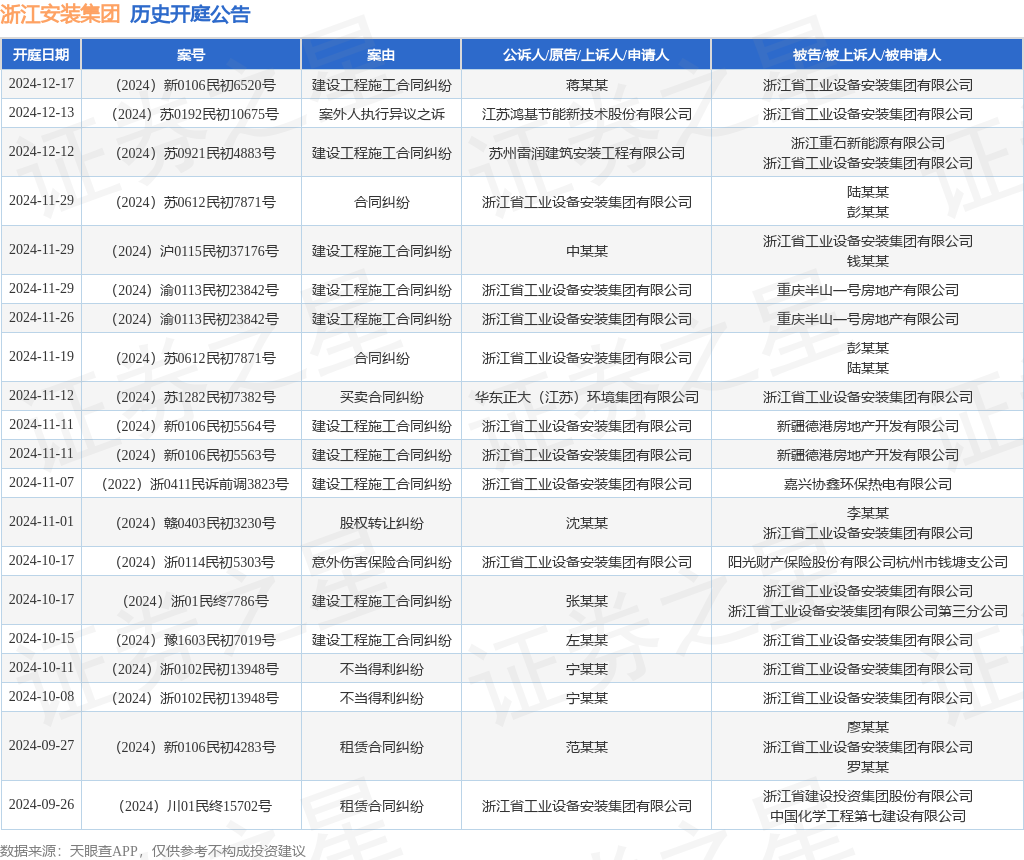Select date cell 2024-11-26
1024x860 pixels.
coord(41,318)
